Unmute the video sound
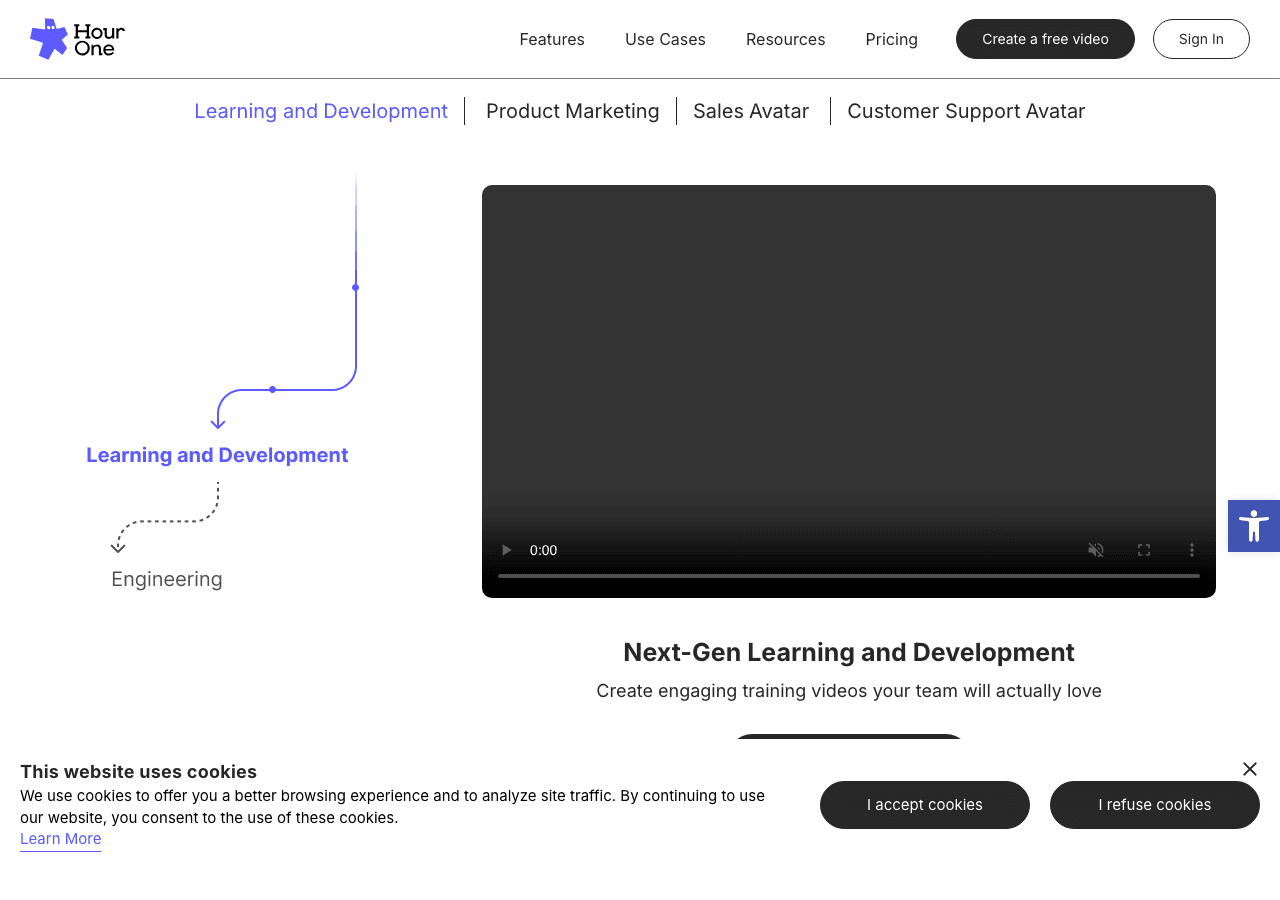Image resolution: width=1280 pixels, height=900 pixels. point(1096,550)
